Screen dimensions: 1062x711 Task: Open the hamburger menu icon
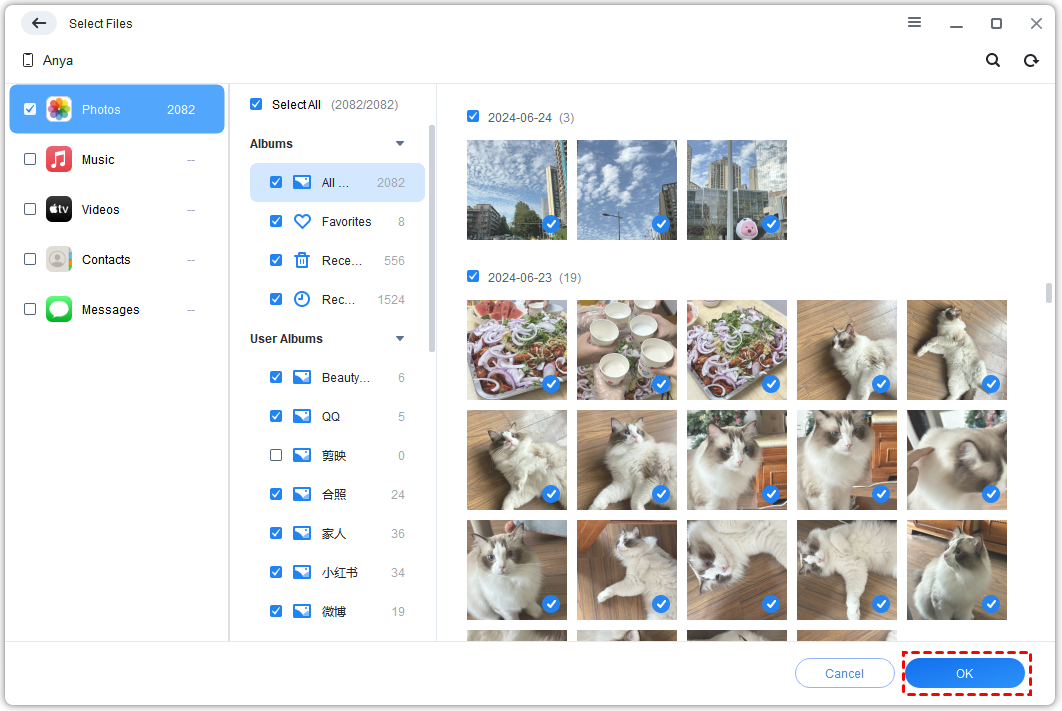click(914, 23)
